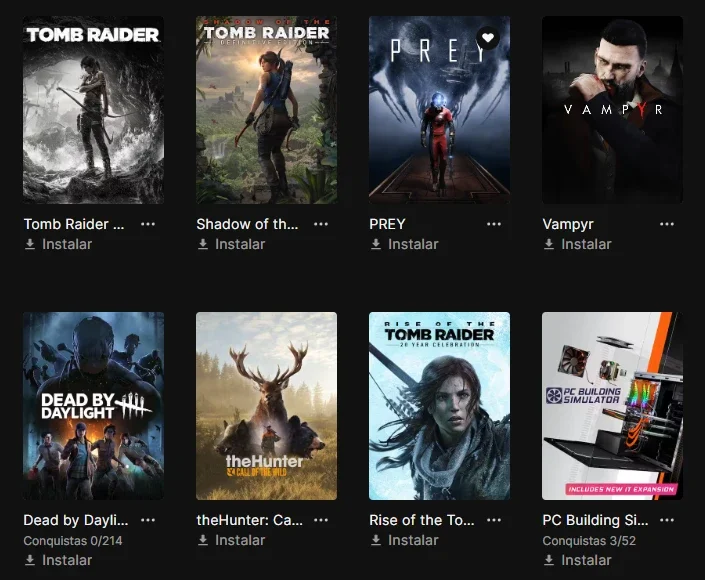Click the 'Shadow of th...' game title
This screenshot has width=705, height=580.
247,224
